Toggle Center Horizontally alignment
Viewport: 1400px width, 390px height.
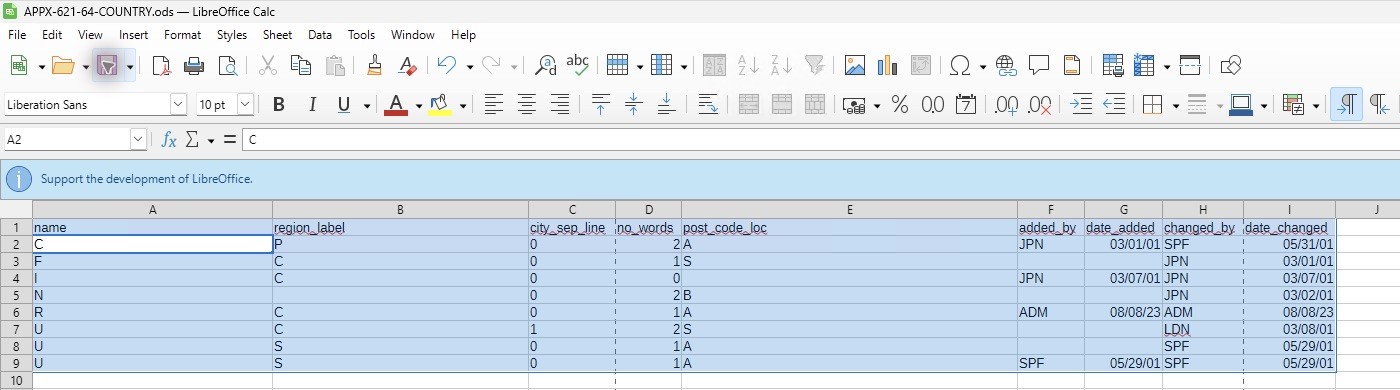click(527, 104)
